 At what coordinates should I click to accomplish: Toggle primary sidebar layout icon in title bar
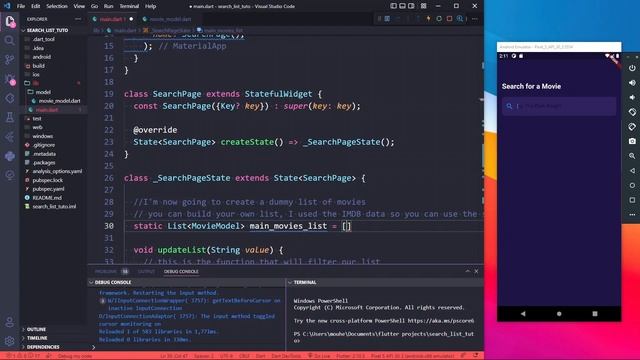[x=393, y=6]
